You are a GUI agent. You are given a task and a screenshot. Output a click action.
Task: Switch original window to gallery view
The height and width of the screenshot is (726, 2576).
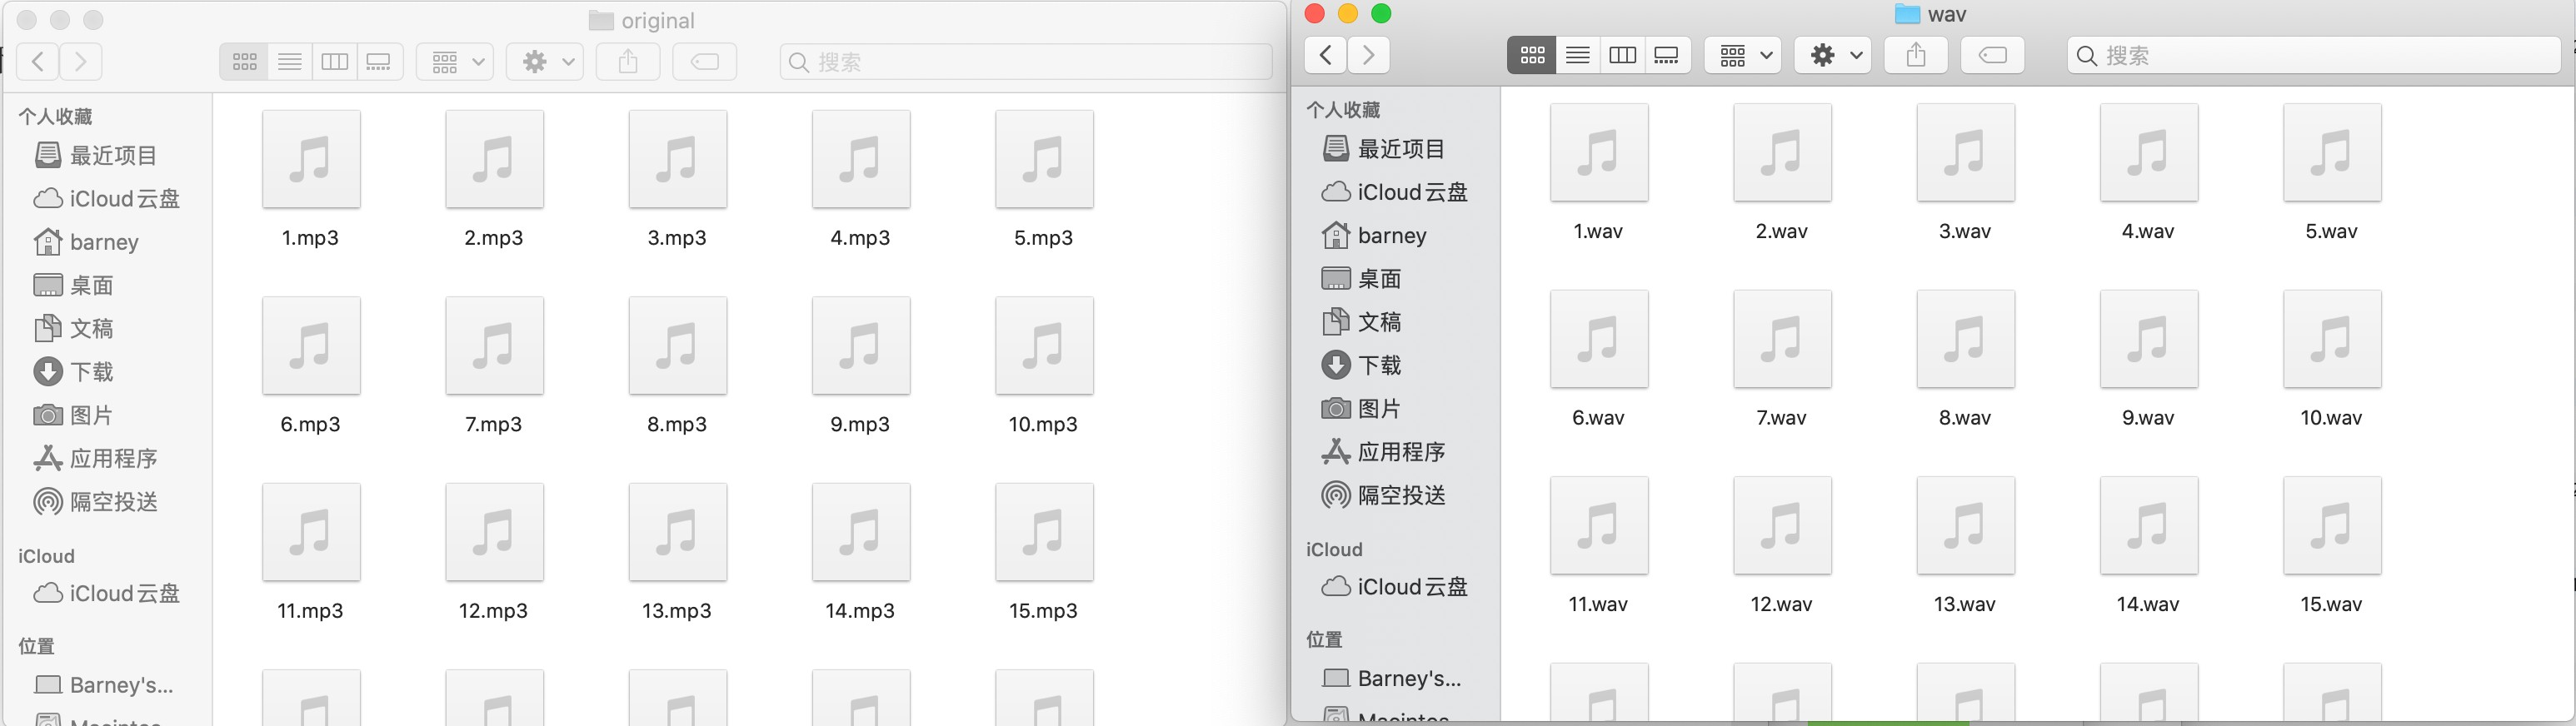click(379, 62)
